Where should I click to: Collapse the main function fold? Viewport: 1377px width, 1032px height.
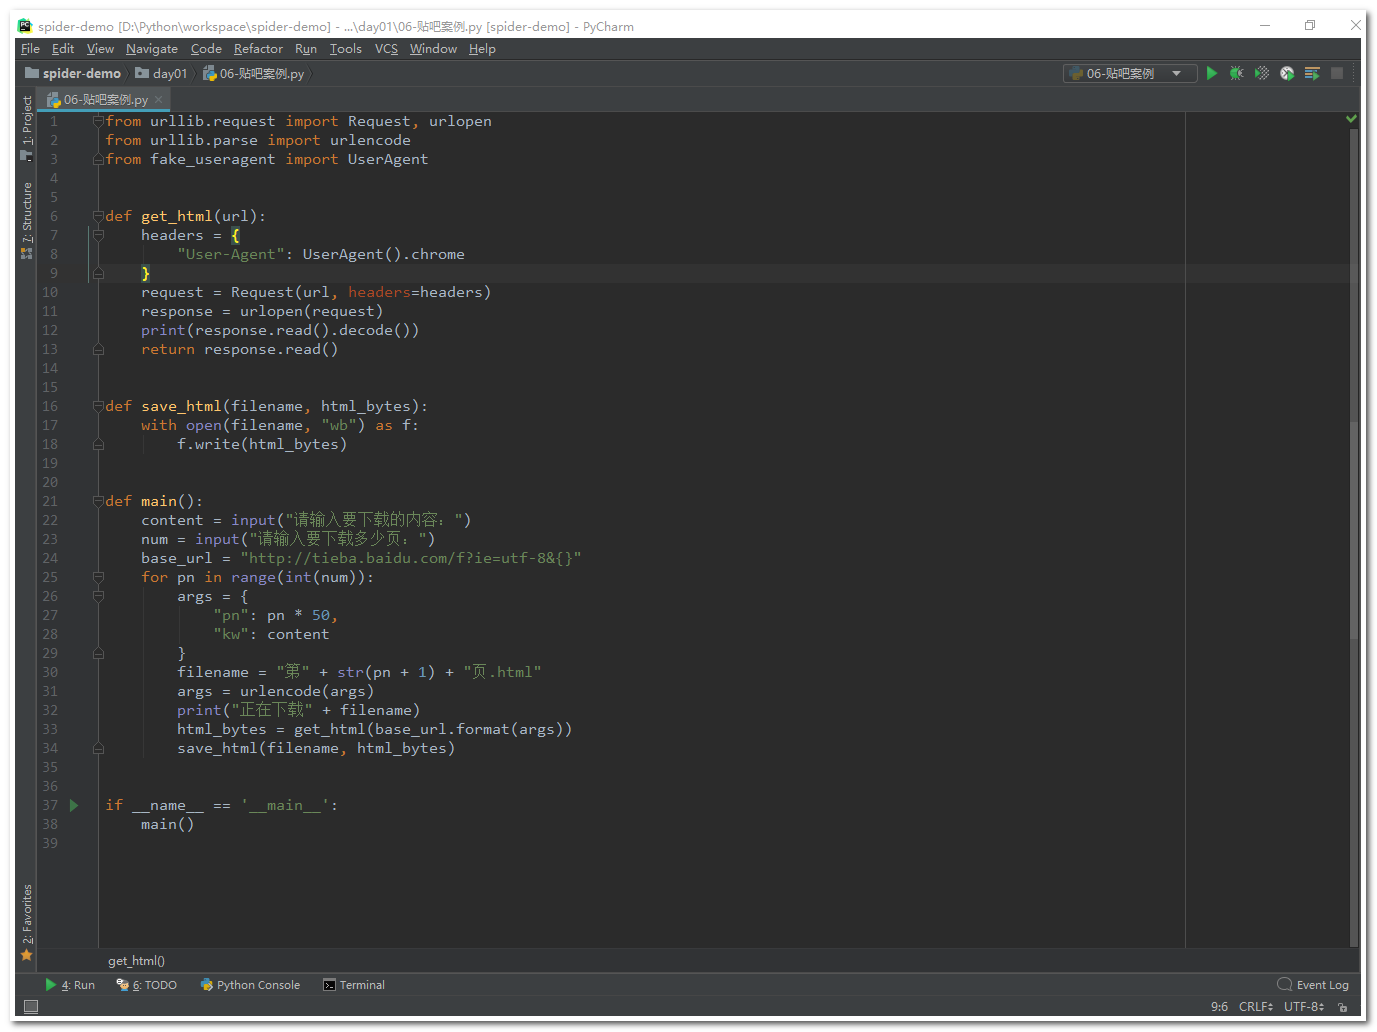(x=98, y=501)
